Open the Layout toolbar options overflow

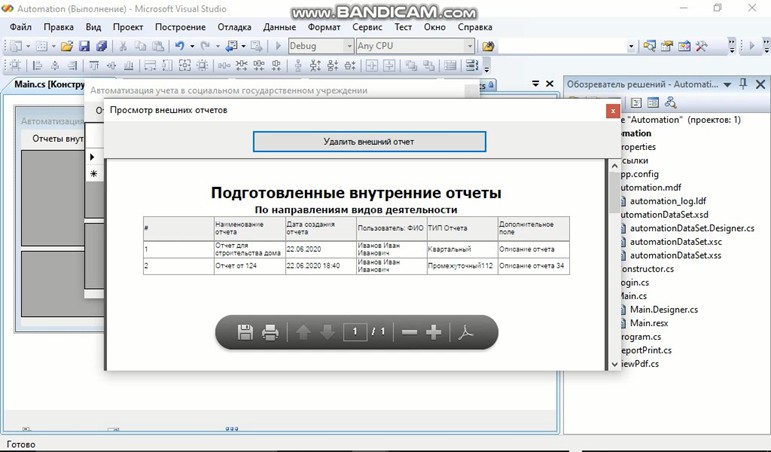click(487, 66)
